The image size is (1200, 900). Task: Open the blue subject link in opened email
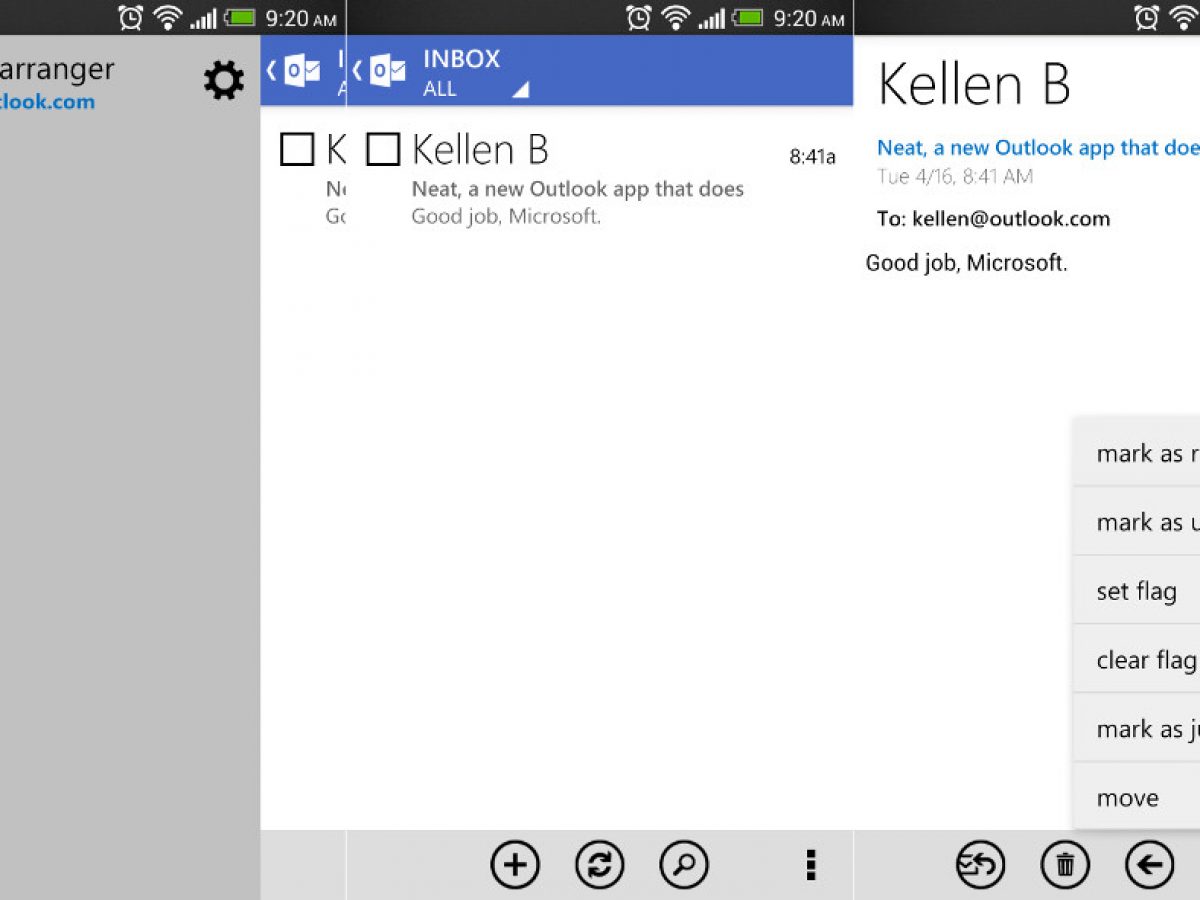click(x=1037, y=148)
